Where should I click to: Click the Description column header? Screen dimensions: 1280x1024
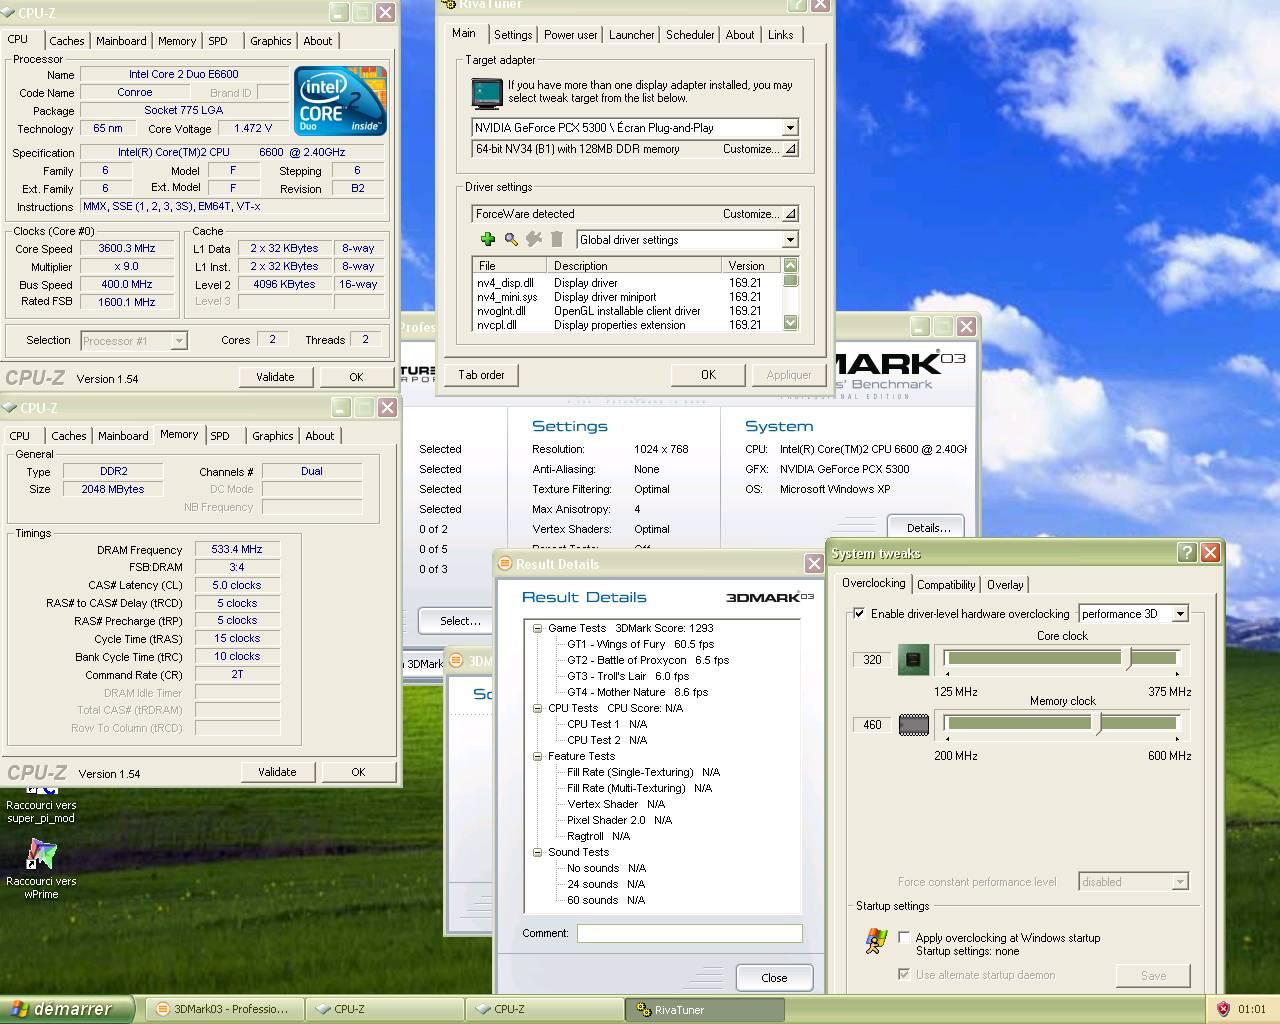click(634, 265)
